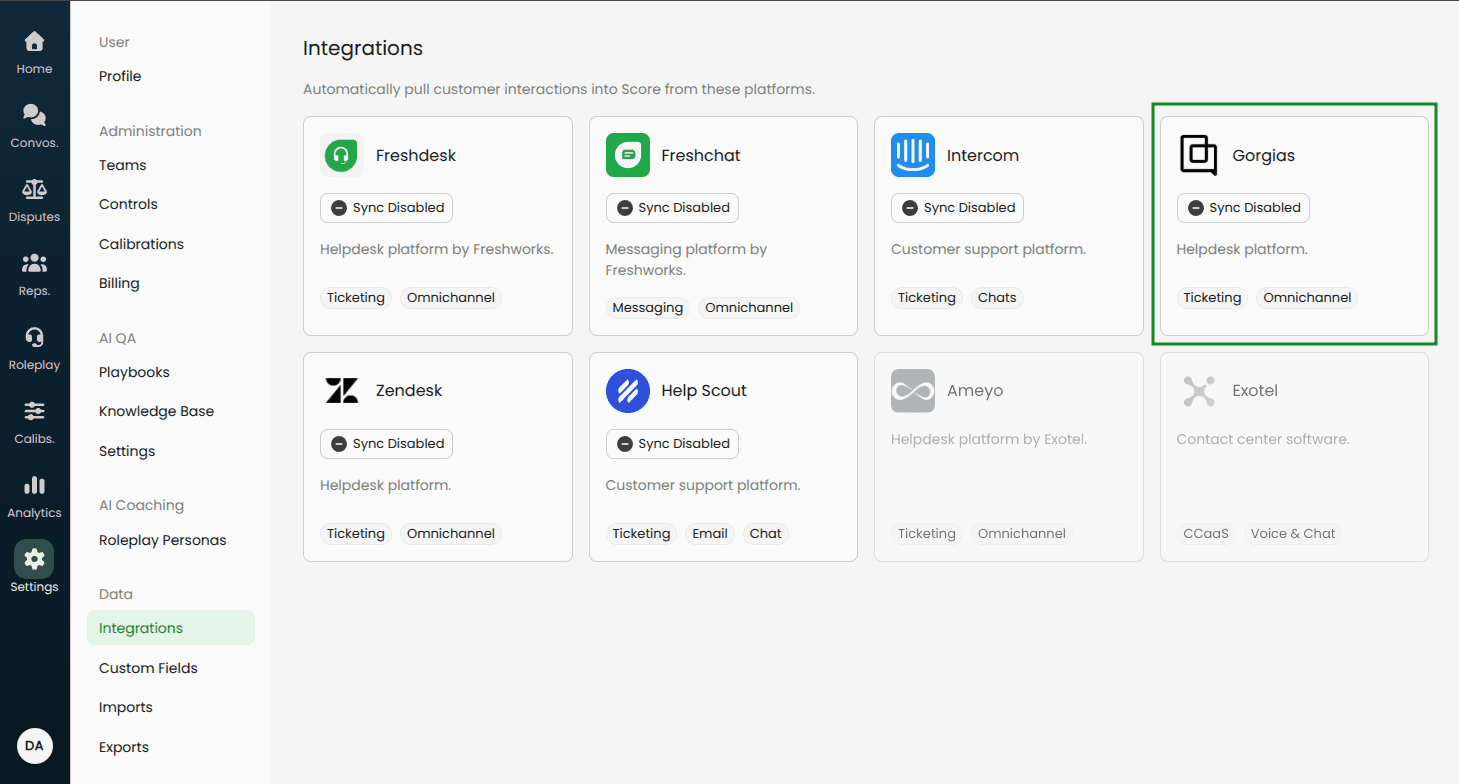The width and height of the screenshot is (1459, 784).
Task: Open the Calibs. sliders icon
Action: click(x=34, y=411)
